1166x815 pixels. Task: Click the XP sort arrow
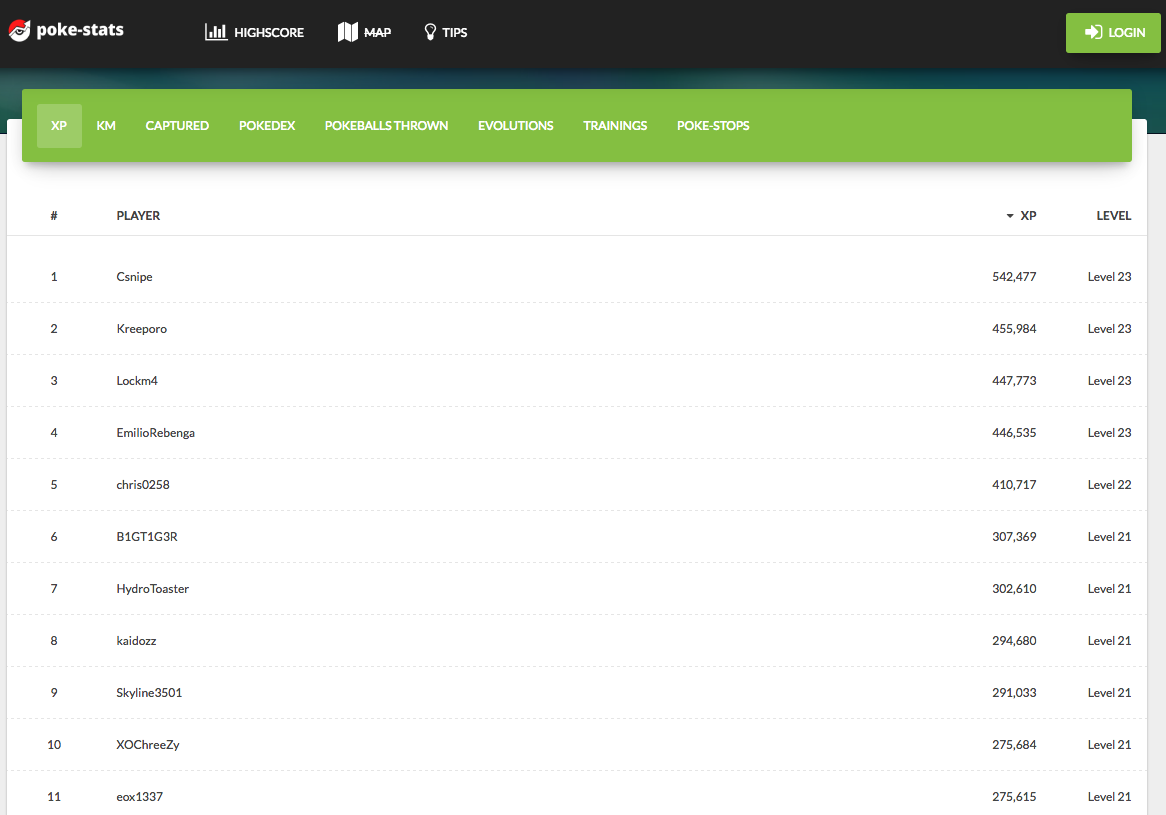pyautogui.click(x=1008, y=215)
